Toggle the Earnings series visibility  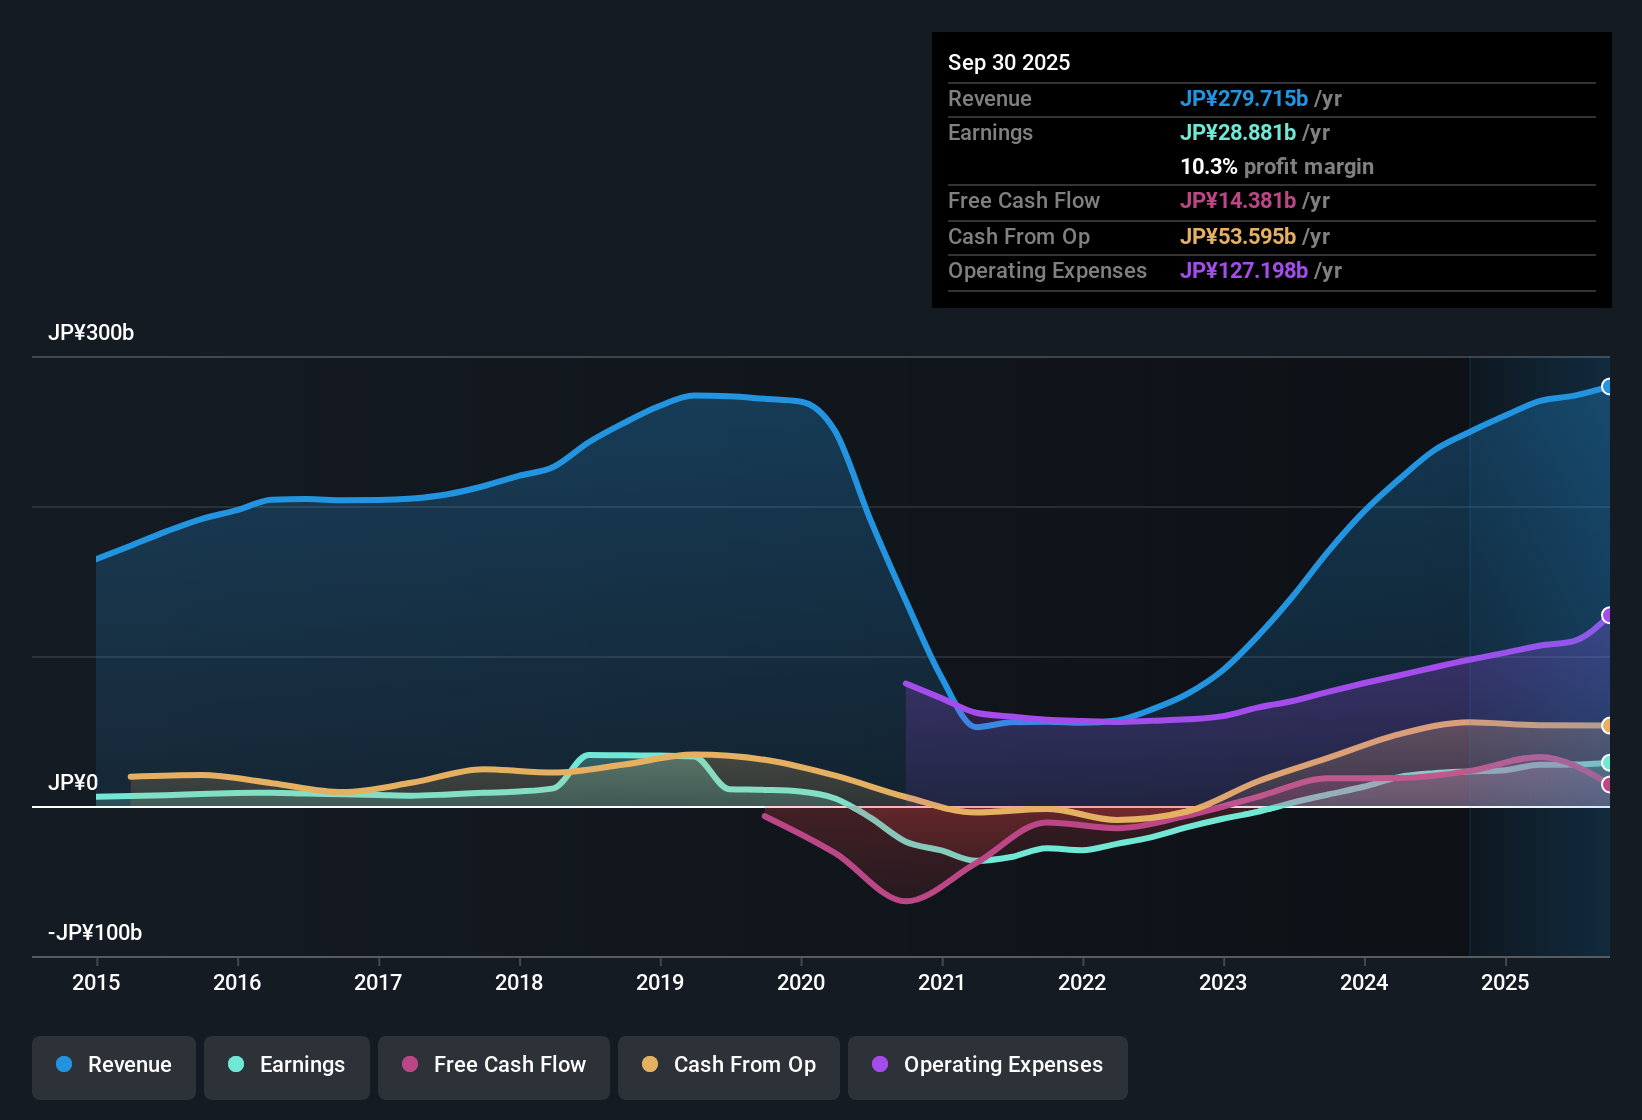(x=287, y=1065)
